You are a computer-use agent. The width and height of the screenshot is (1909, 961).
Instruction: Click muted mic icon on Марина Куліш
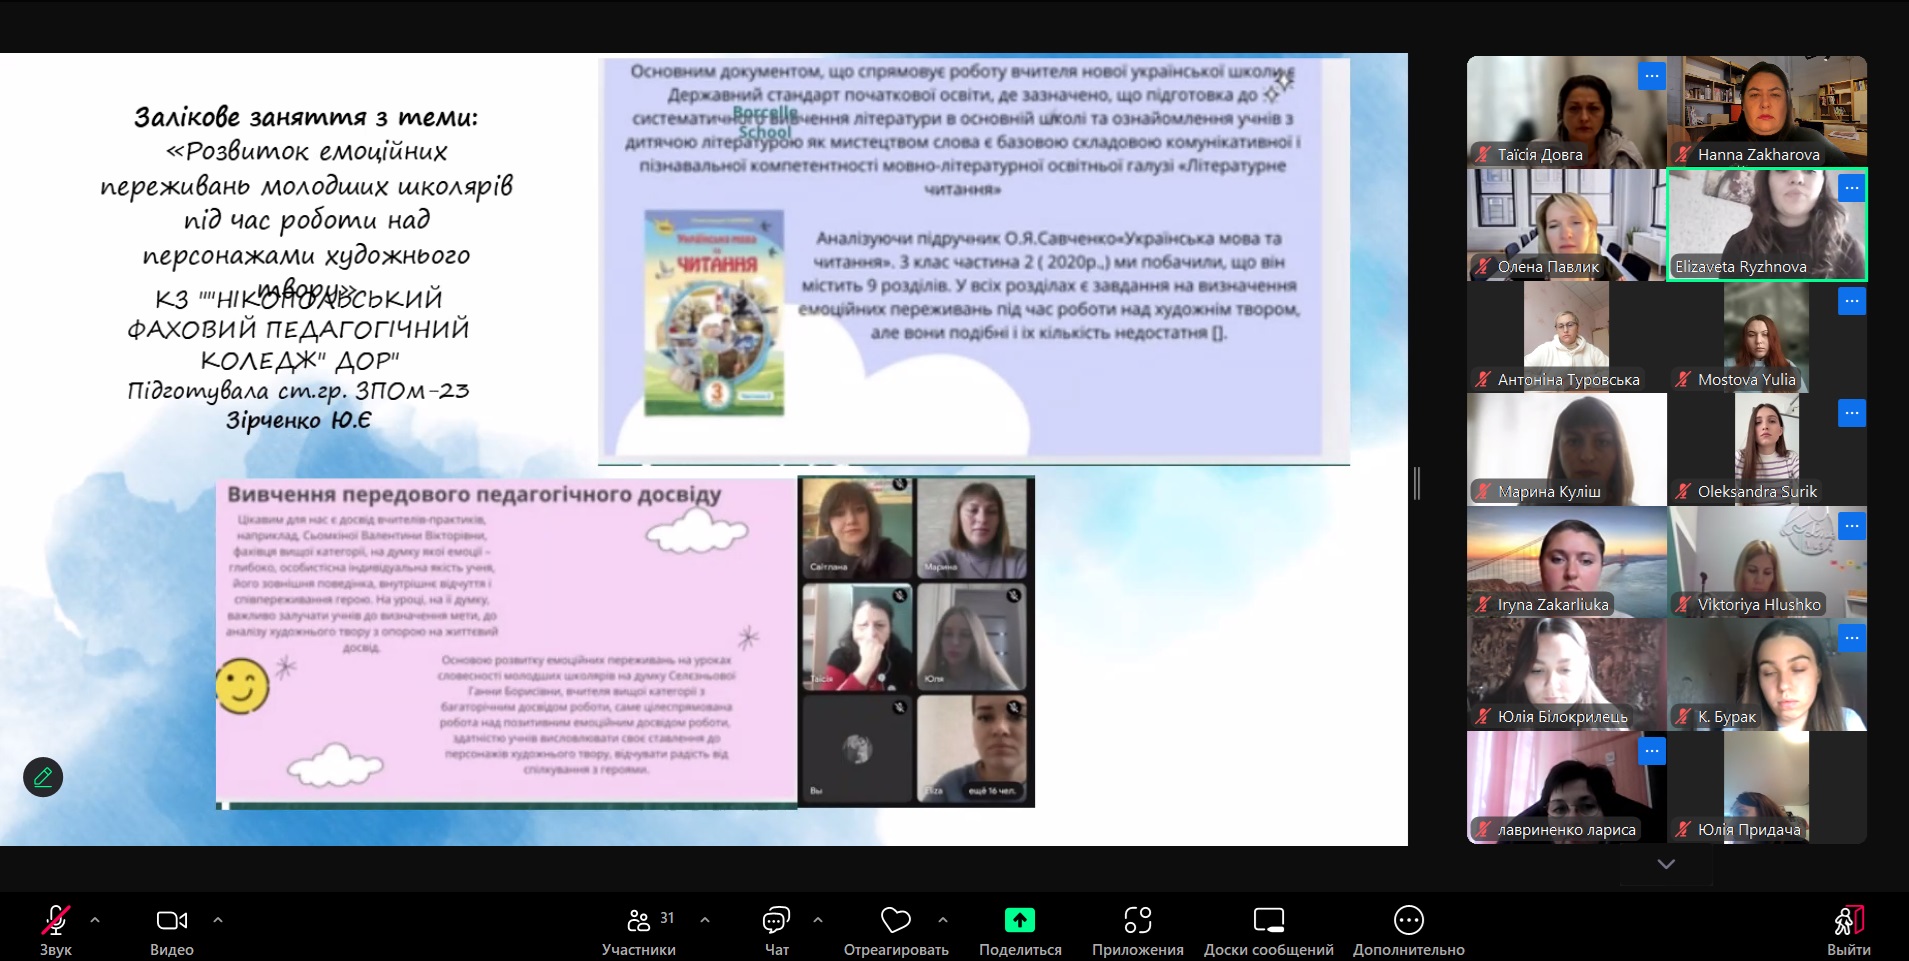point(1483,492)
